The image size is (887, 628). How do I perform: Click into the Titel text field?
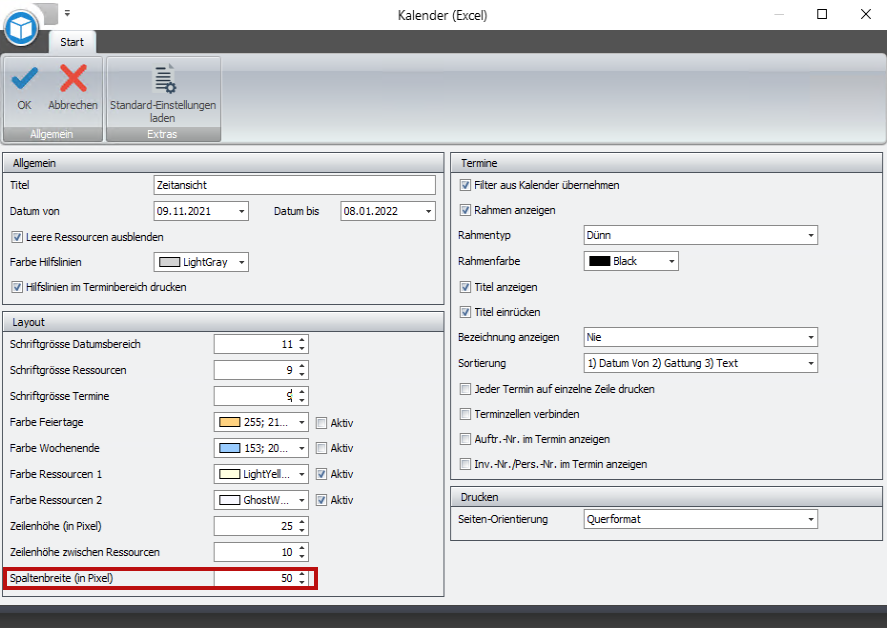(295, 185)
